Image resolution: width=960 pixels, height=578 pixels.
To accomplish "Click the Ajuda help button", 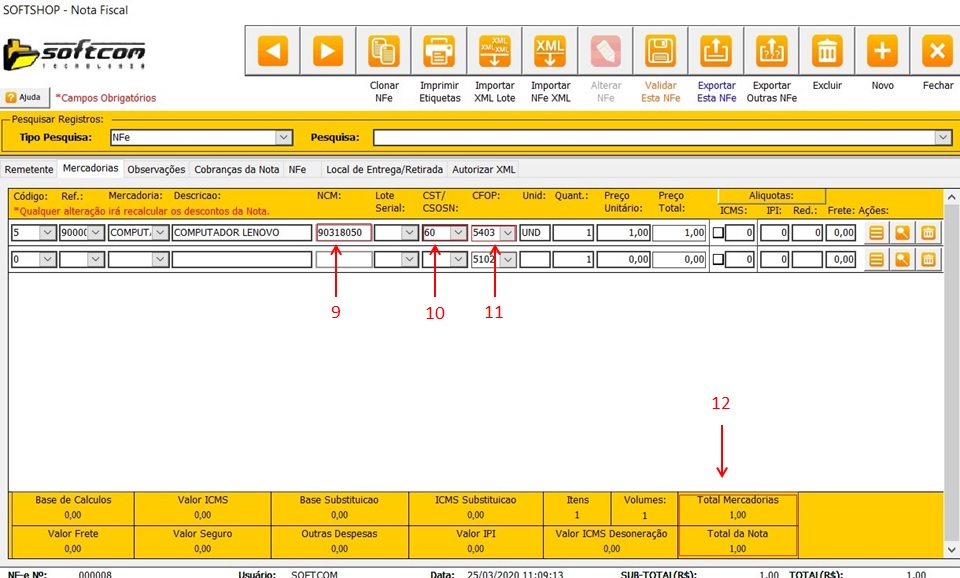I will pyautogui.click(x=24, y=98).
